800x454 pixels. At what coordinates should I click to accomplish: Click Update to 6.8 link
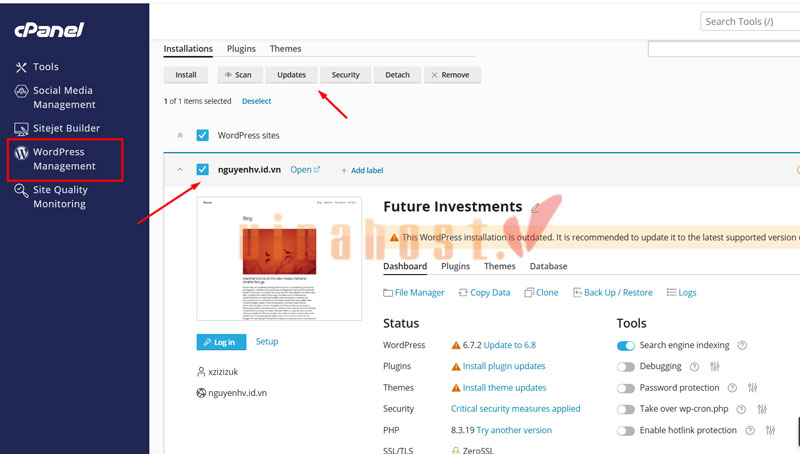[510, 345]
